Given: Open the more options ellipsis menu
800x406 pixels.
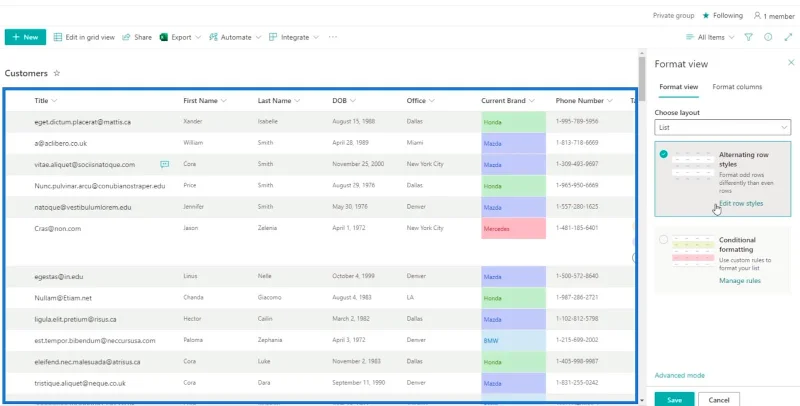Looking at the screenshot, I should pyautogui.click(x=333, y=37).
